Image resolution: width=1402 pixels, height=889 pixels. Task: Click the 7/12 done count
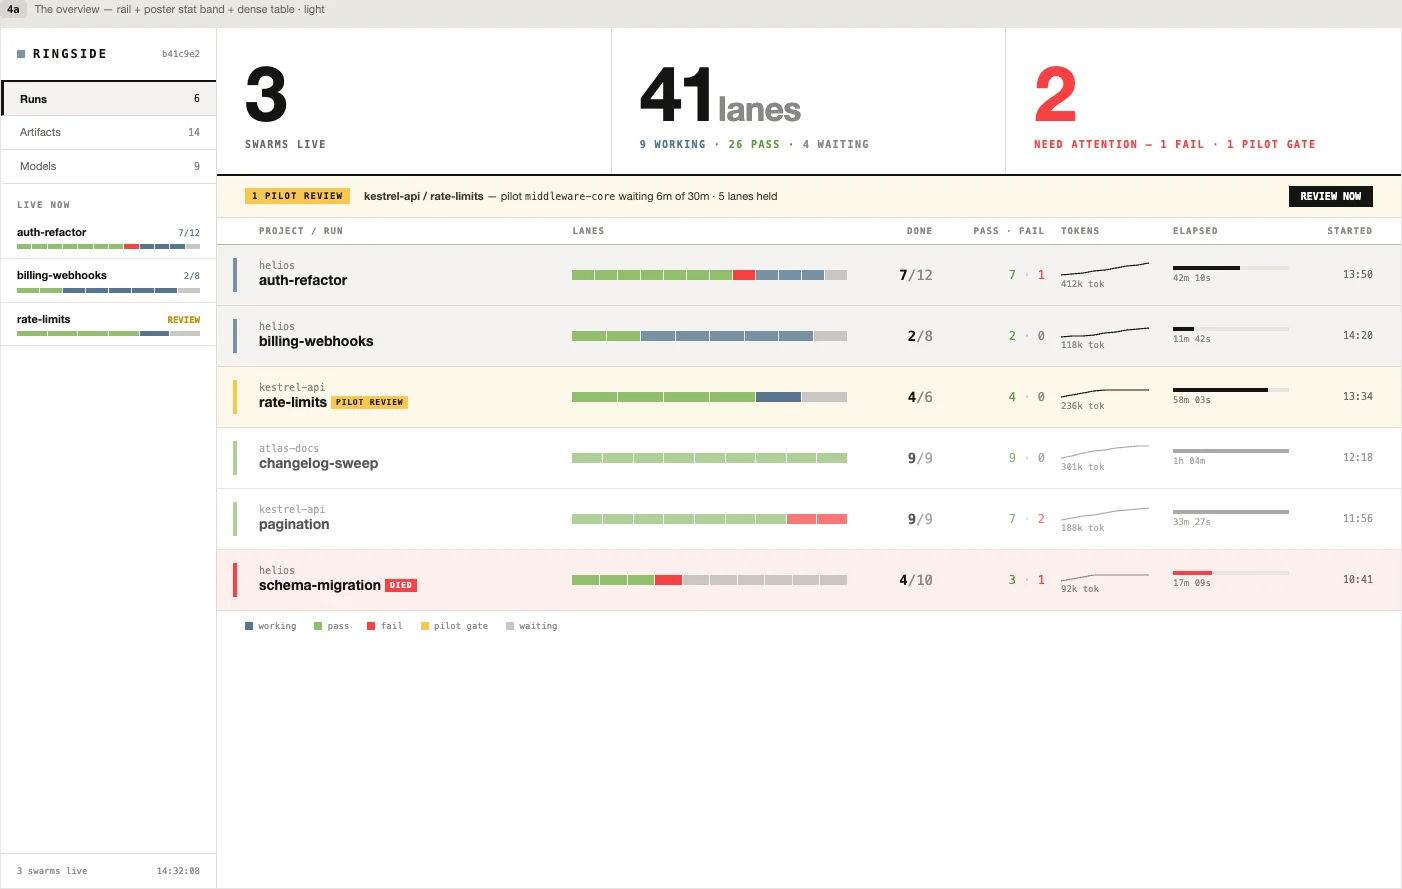pos(916,275)
